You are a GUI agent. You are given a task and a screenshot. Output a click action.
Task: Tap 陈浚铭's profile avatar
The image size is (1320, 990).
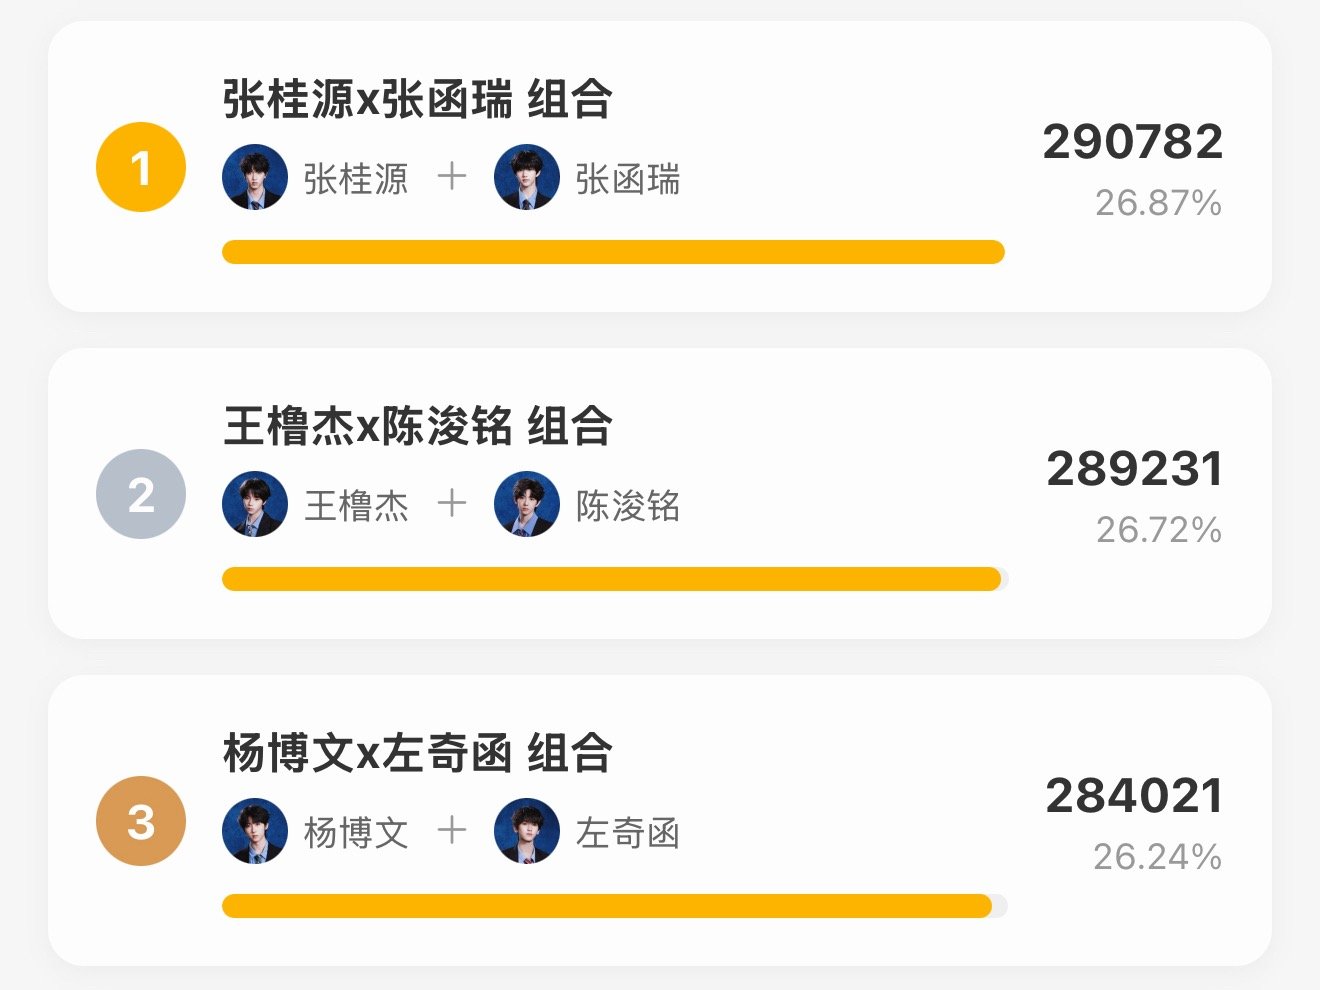click(x=527, y=504)
